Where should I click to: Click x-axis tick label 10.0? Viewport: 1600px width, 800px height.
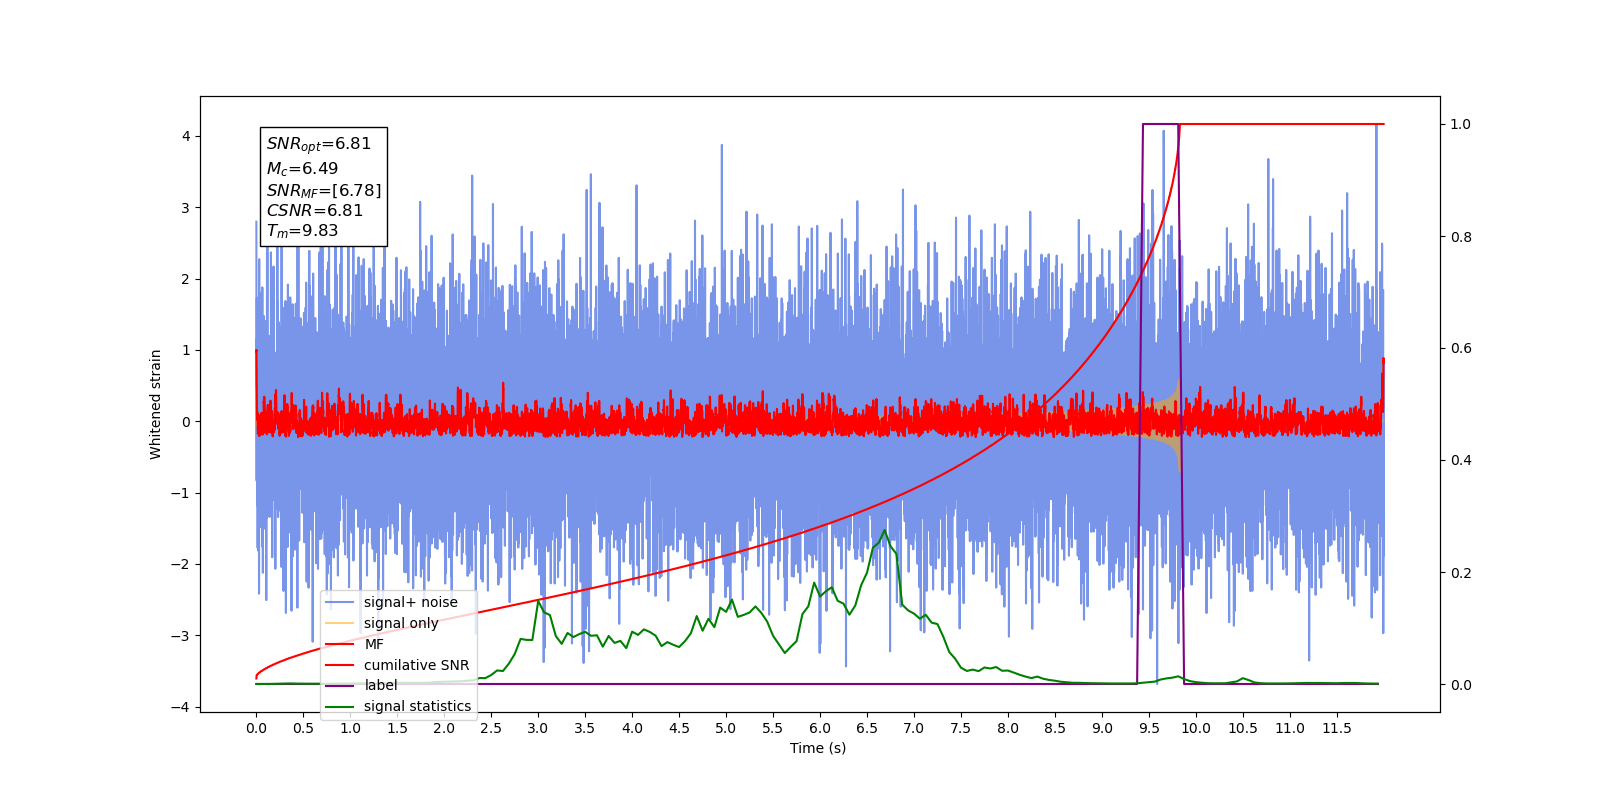pyautogui.click(x=1196, y=728)
